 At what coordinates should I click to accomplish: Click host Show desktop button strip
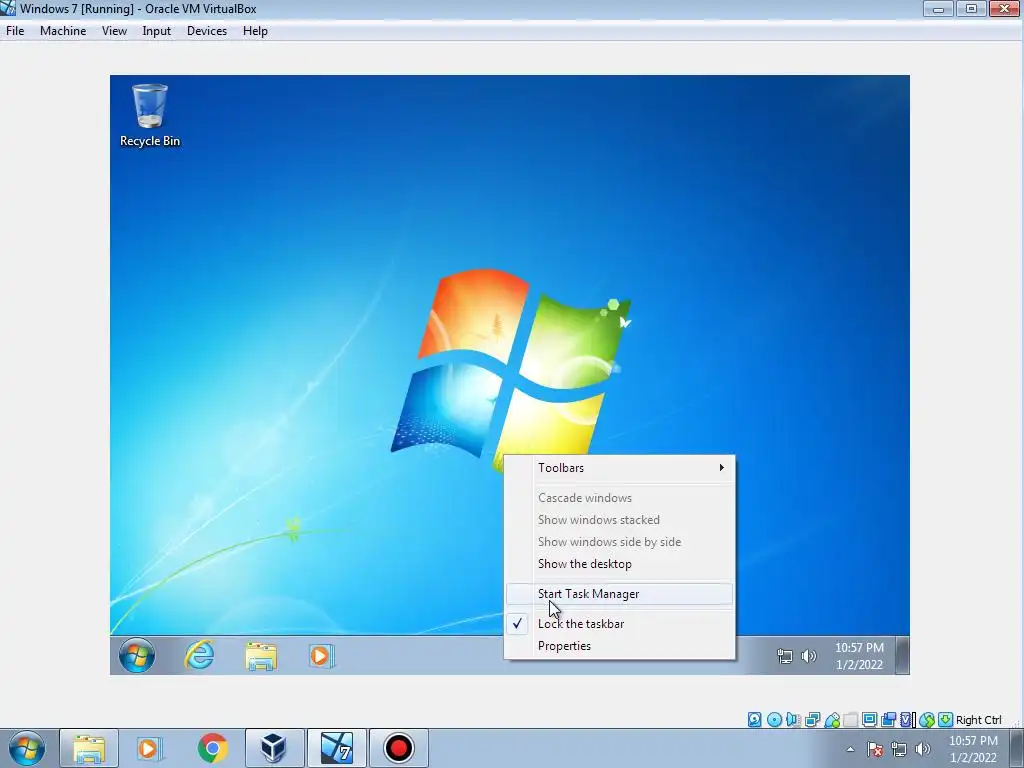pos(1018,748)
